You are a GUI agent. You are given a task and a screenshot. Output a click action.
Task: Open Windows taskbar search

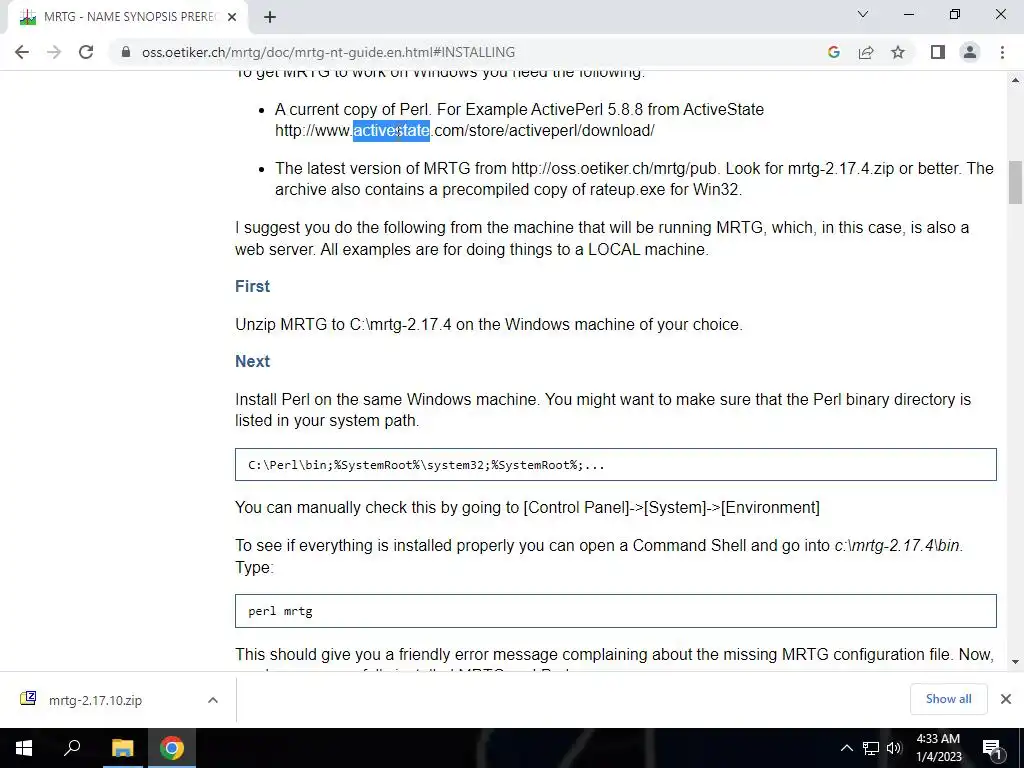(72, 748)
